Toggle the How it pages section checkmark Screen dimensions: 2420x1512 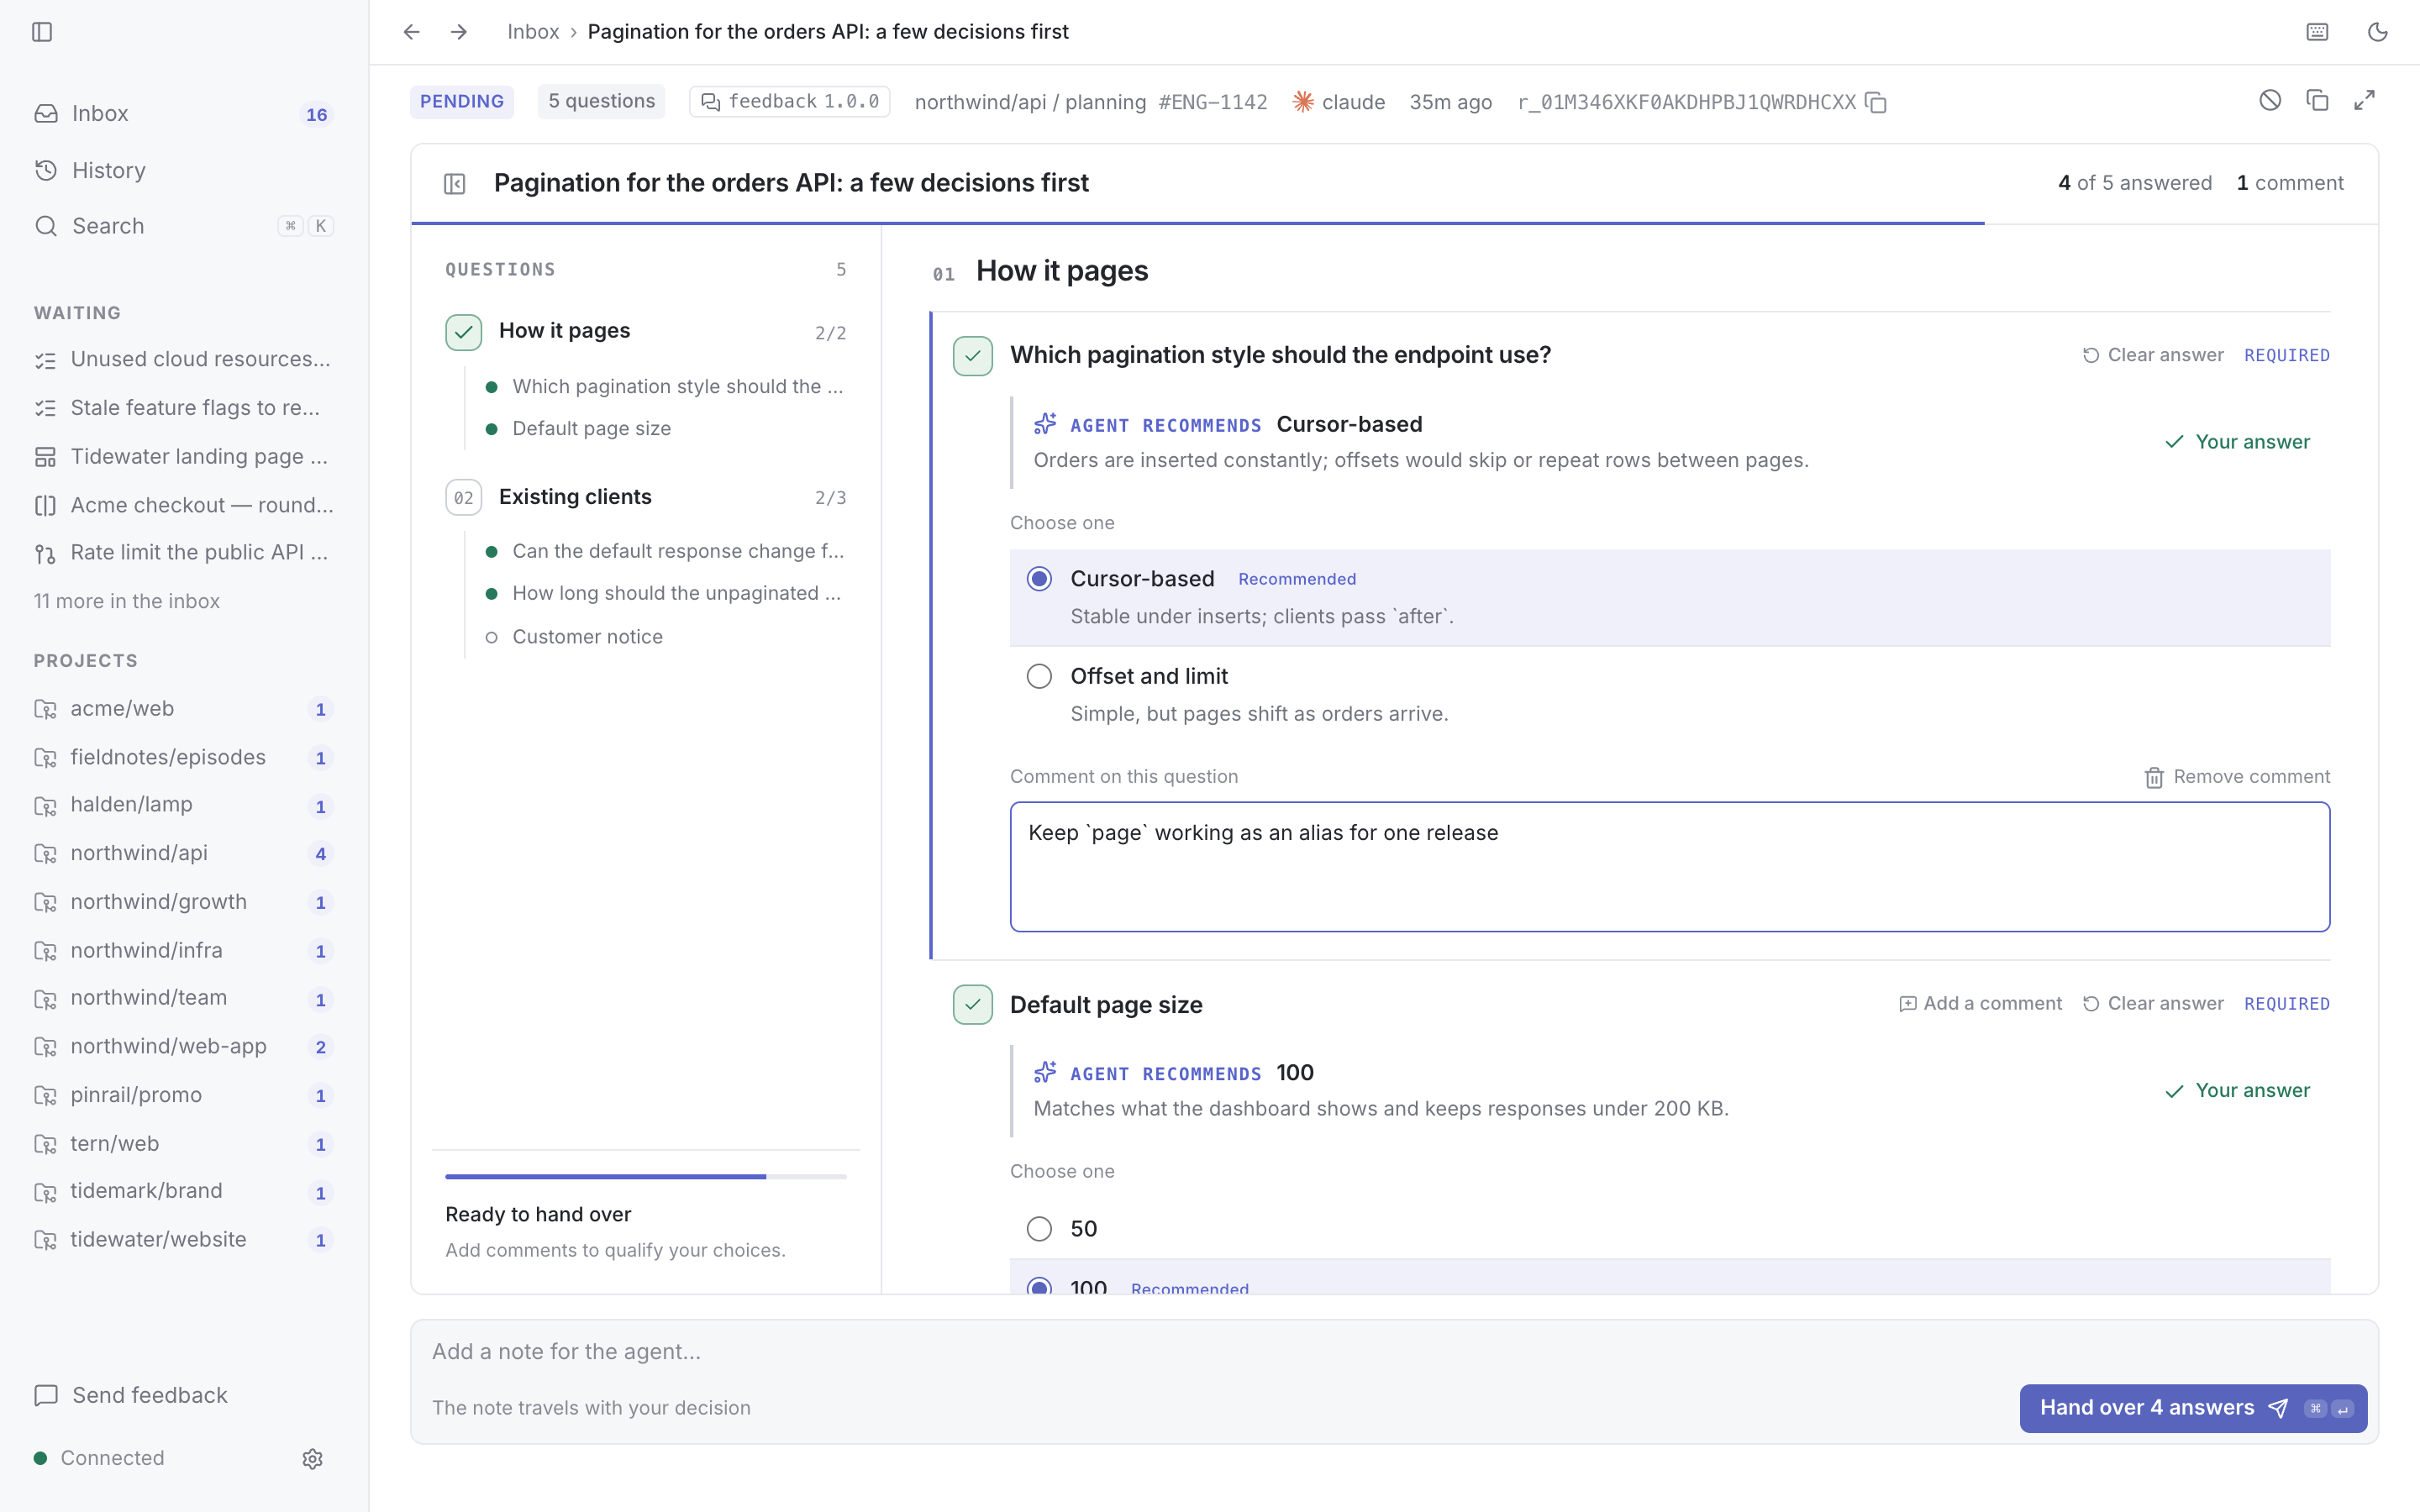(463, 332)
